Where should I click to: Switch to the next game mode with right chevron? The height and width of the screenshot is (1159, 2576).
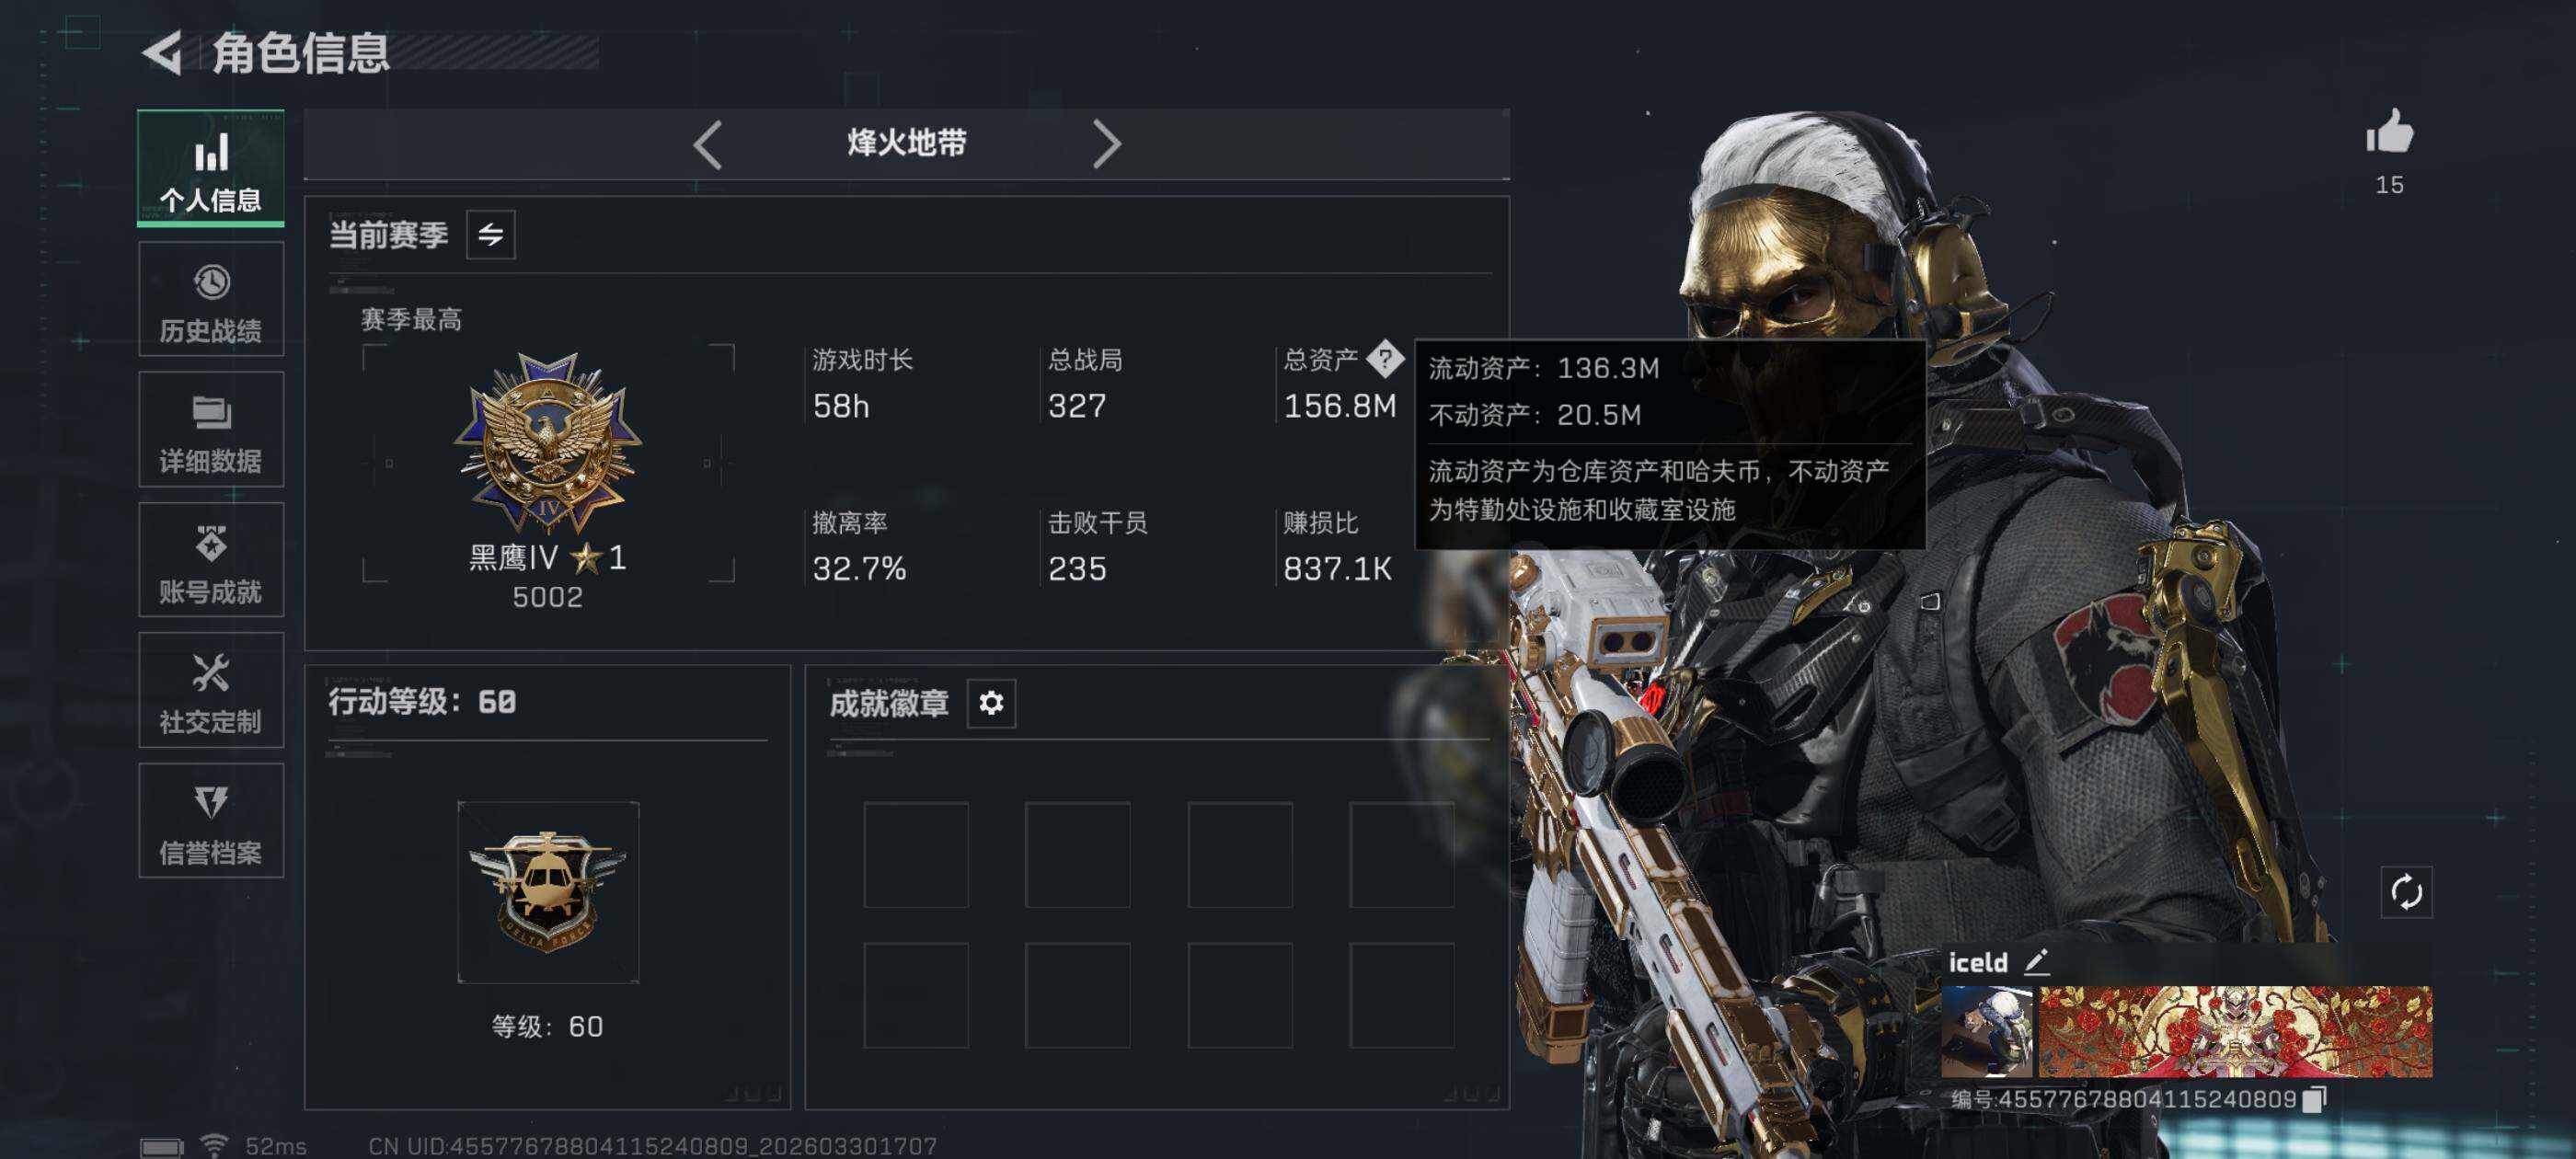tap(1106, 145)
